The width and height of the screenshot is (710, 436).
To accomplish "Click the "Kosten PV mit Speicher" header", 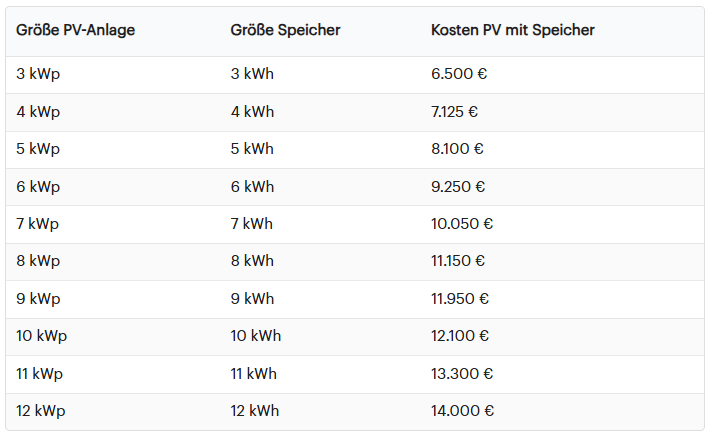I will [x=512, y=30].
